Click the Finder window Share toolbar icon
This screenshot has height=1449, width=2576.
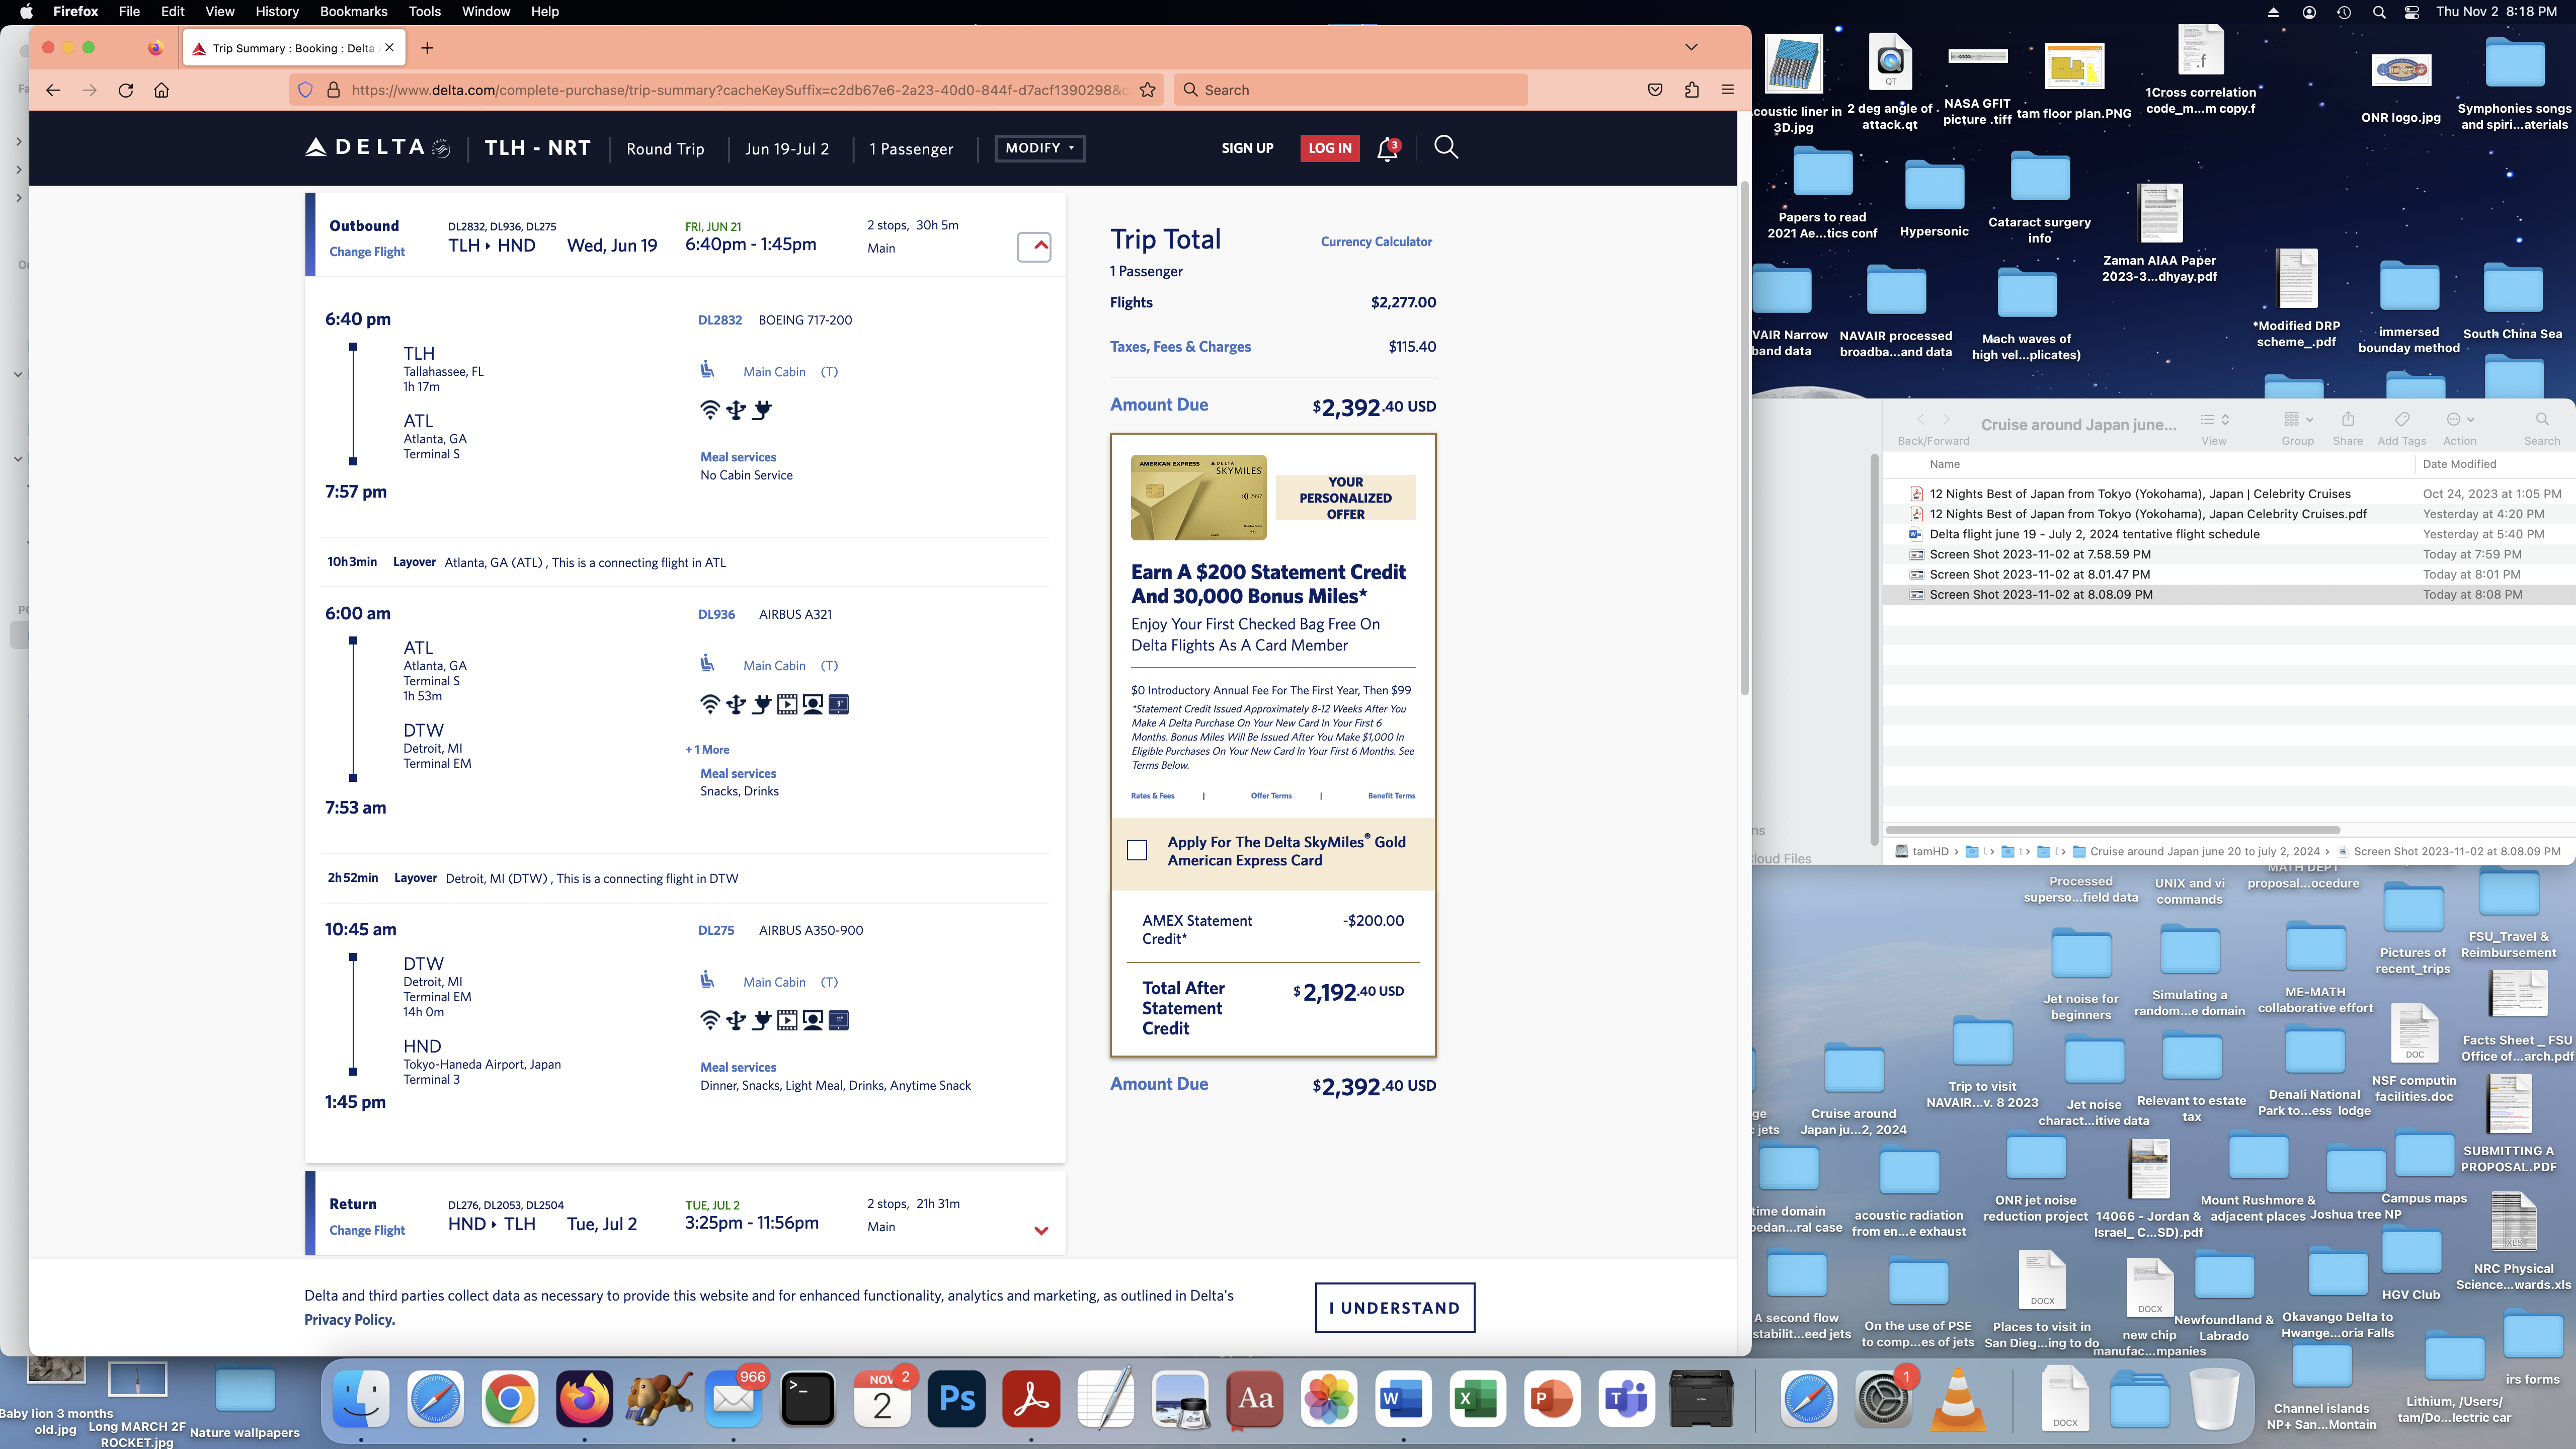click(x=2348, y=419)
